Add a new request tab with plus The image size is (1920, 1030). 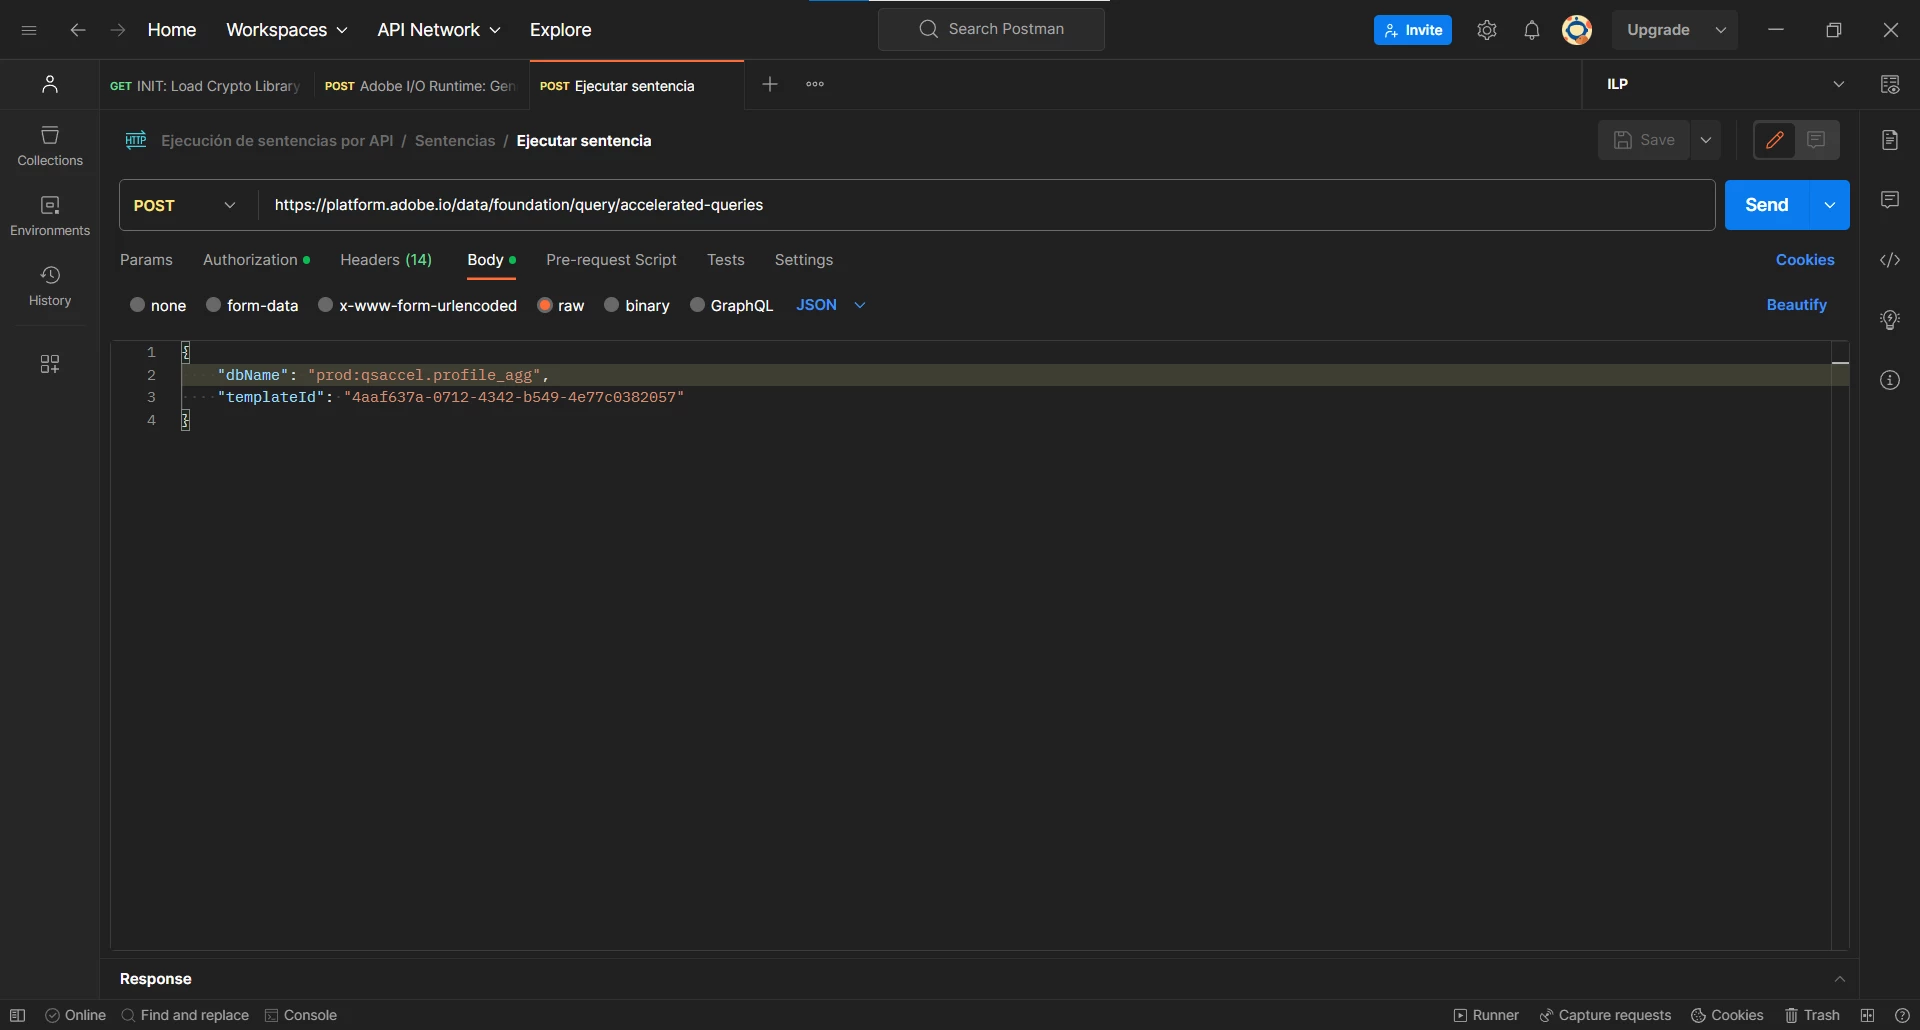coord(770,84)
